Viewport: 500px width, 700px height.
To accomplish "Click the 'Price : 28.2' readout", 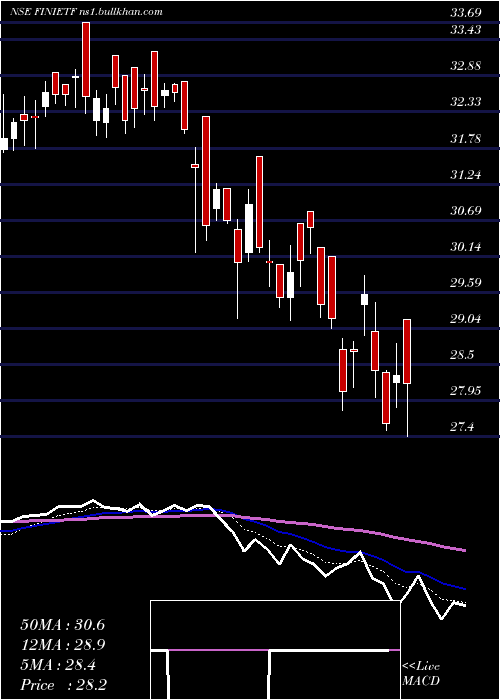I will [62, 685].
